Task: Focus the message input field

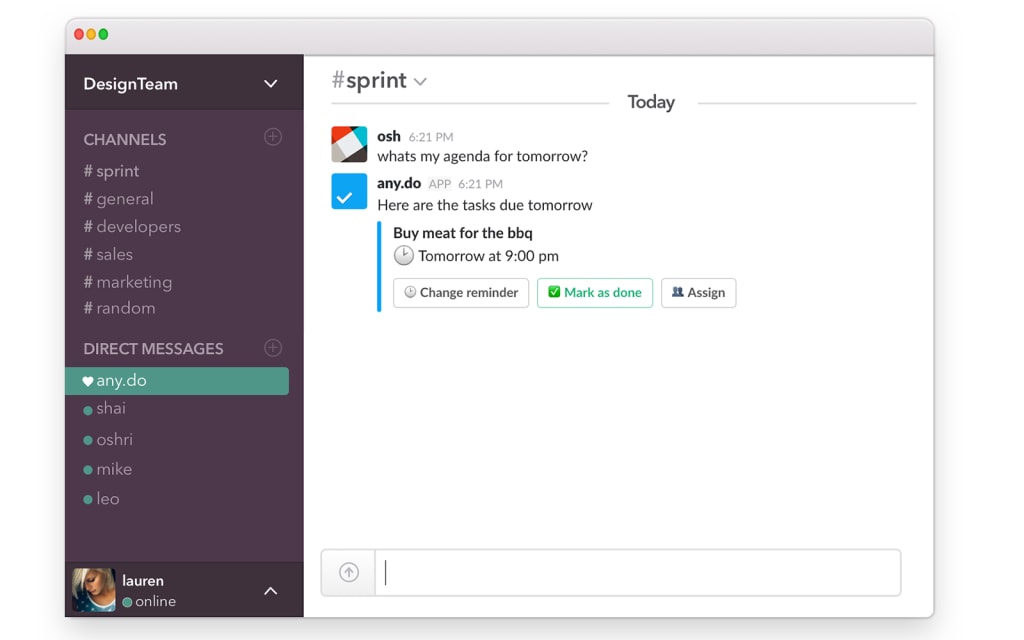Action: tap(638, 573)
